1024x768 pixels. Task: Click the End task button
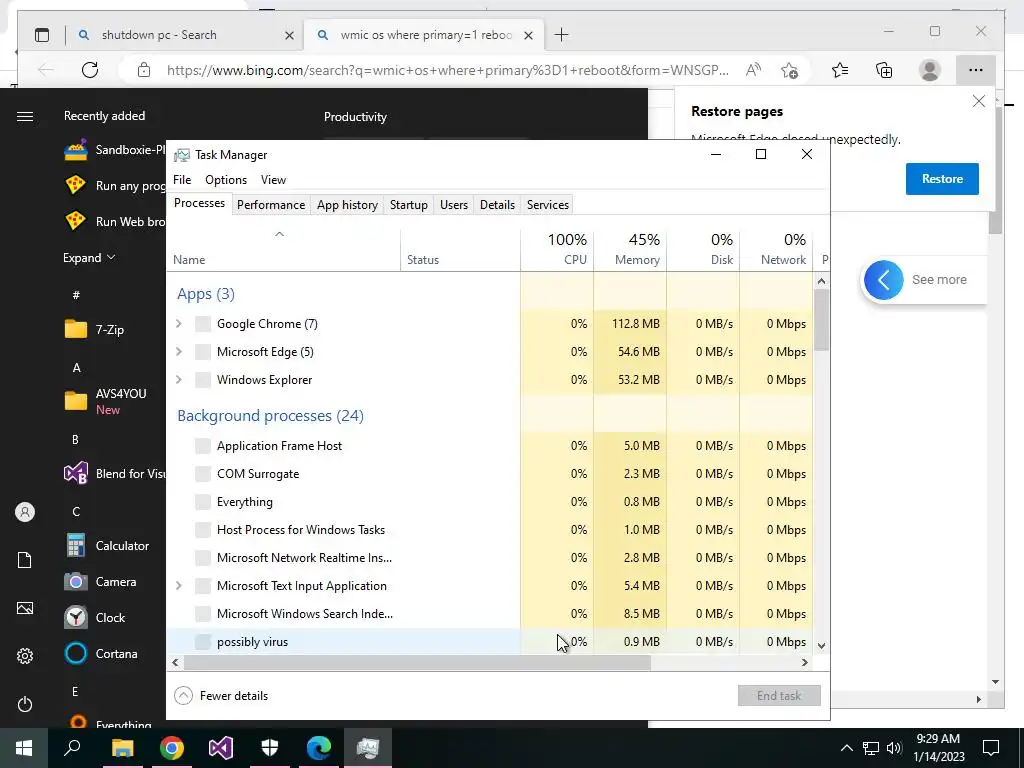coord(779,696)
